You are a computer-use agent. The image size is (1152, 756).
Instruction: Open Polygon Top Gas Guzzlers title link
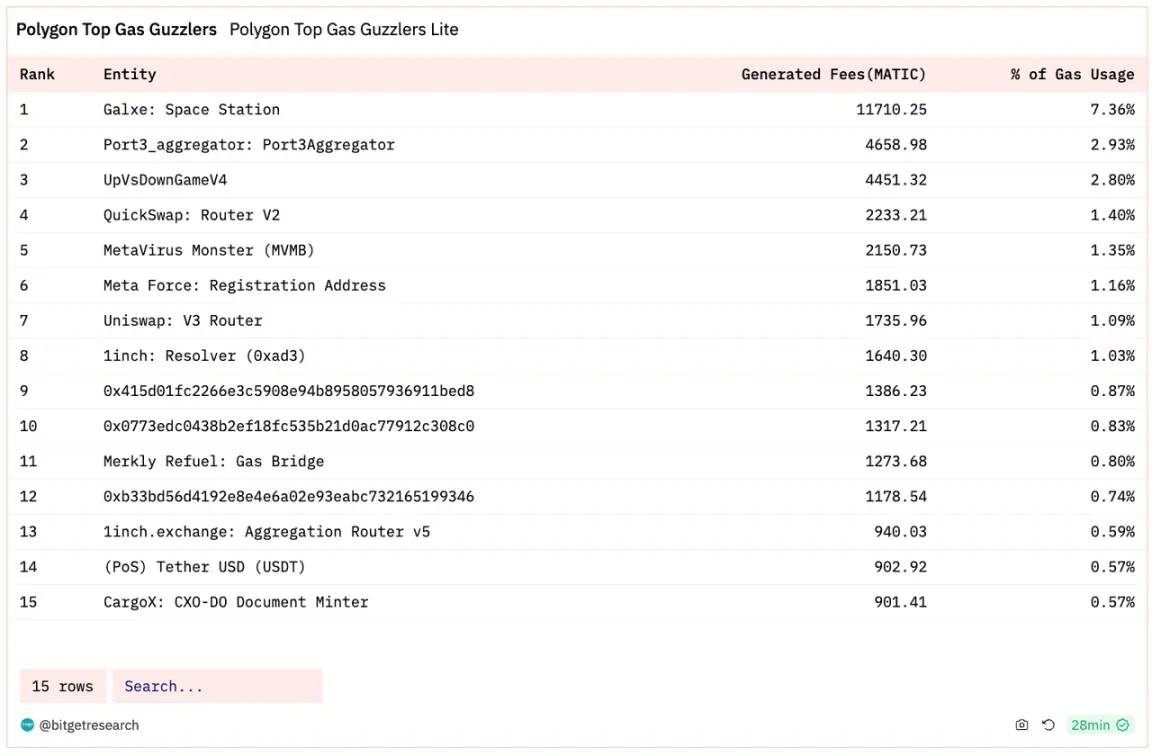coord(116,29)
